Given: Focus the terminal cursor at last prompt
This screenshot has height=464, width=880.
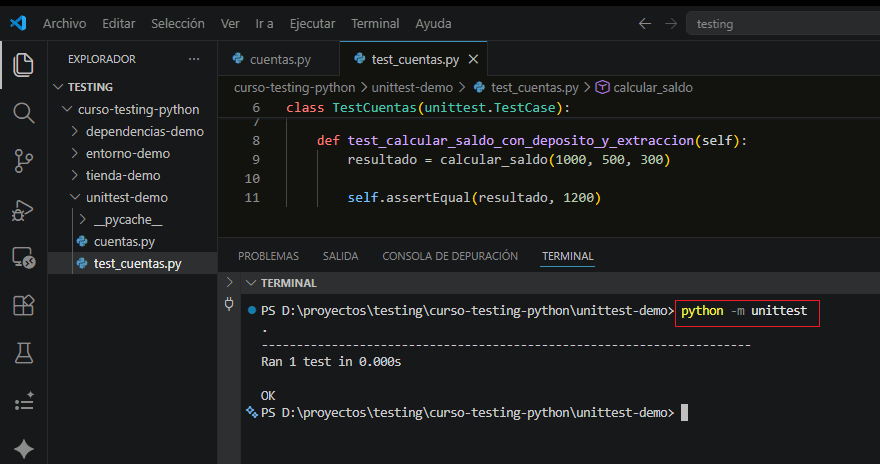Looking at the screenshot, I should (684, 412).
